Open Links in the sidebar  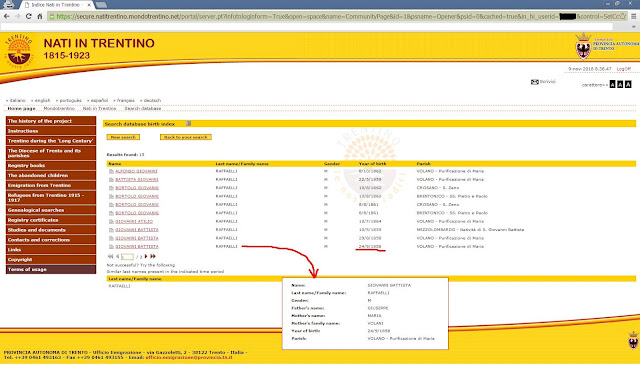point(51,250)
